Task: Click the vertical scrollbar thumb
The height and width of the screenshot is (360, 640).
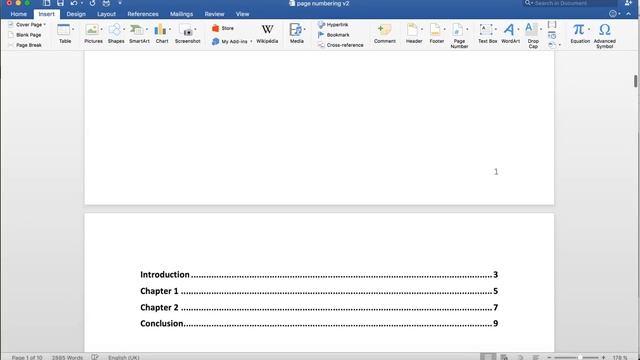Action: tap(636, 81)
